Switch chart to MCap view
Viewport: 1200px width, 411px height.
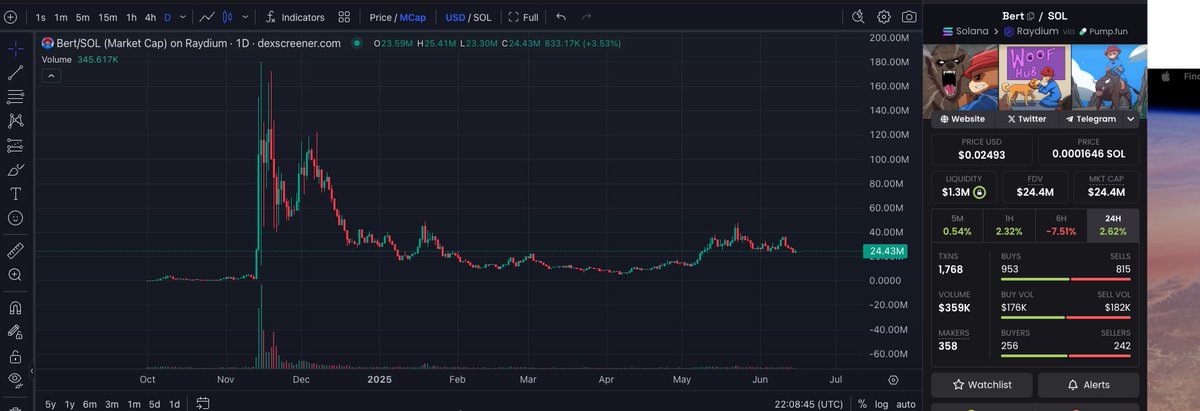click(x=413, y=17)
